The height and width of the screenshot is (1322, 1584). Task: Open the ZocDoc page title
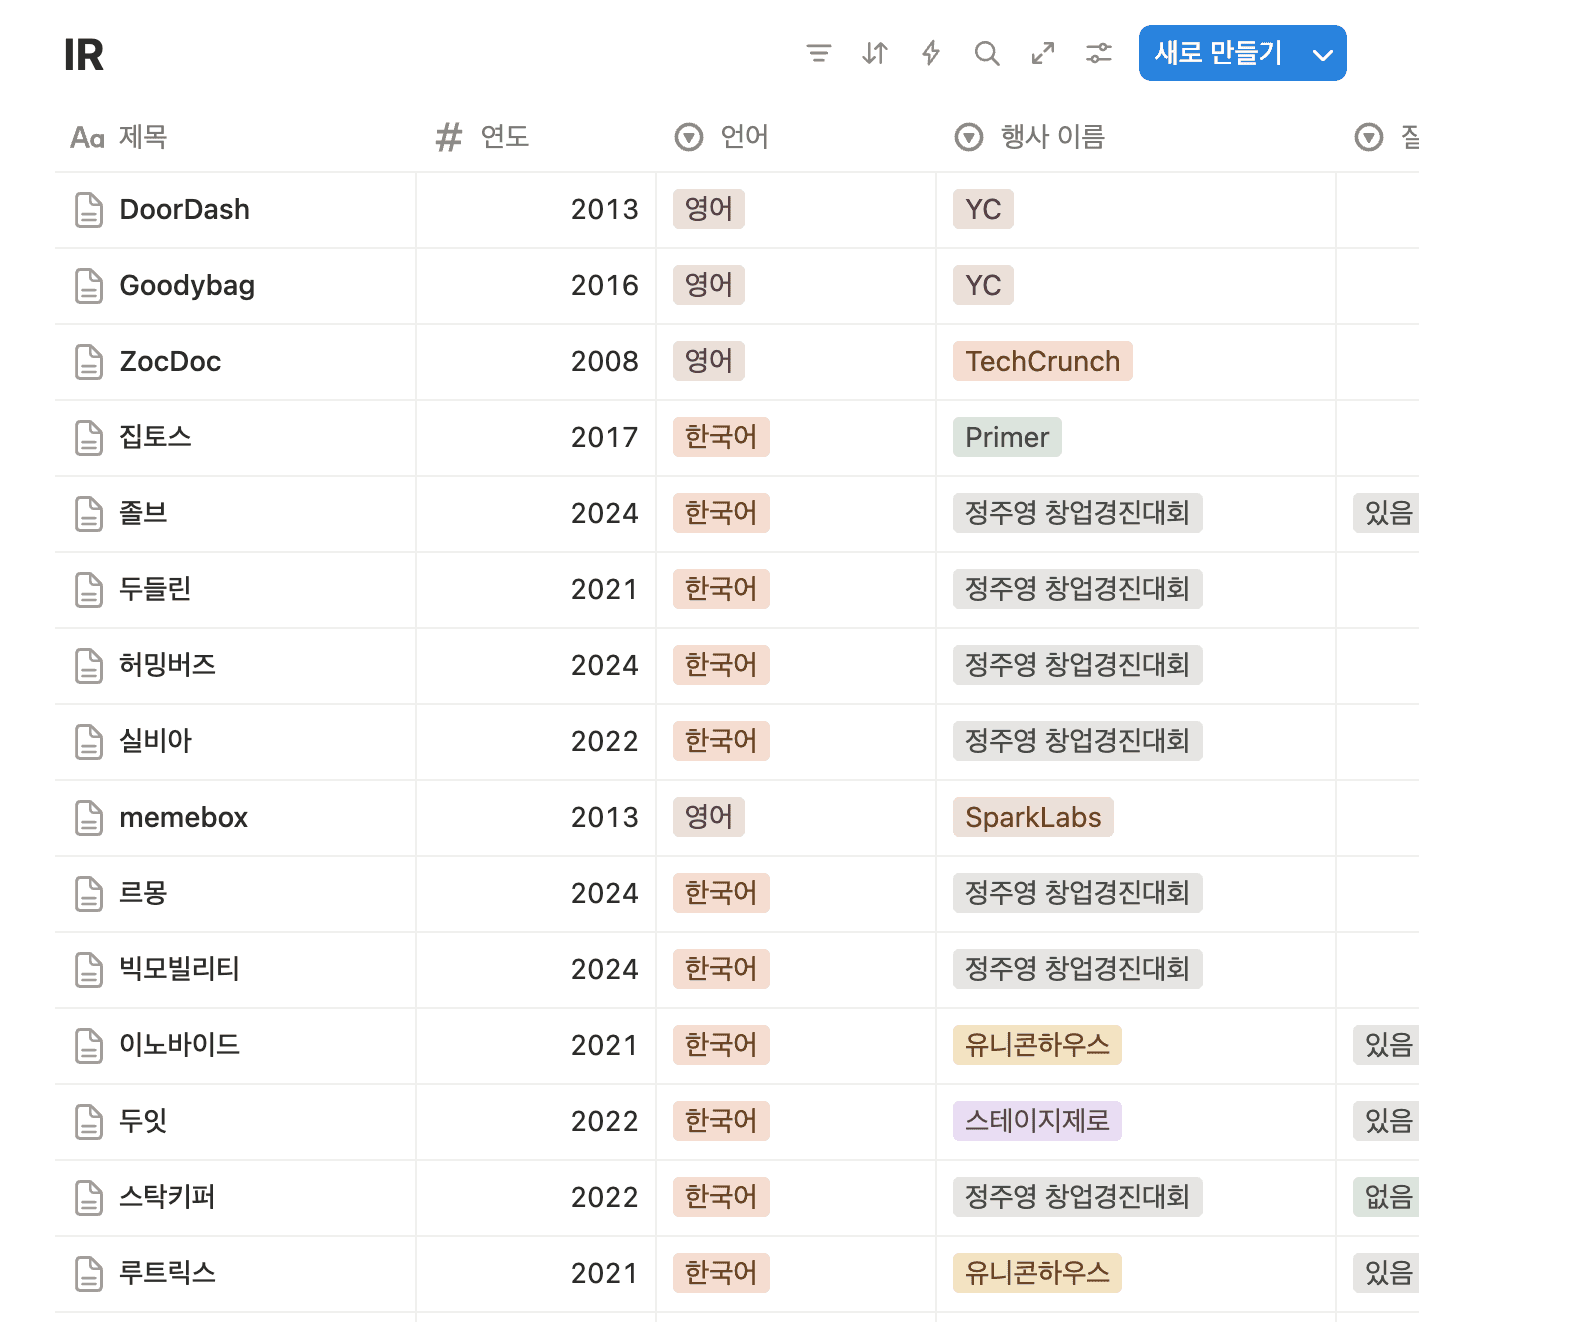pyautogui.click(x=170, y=361)
